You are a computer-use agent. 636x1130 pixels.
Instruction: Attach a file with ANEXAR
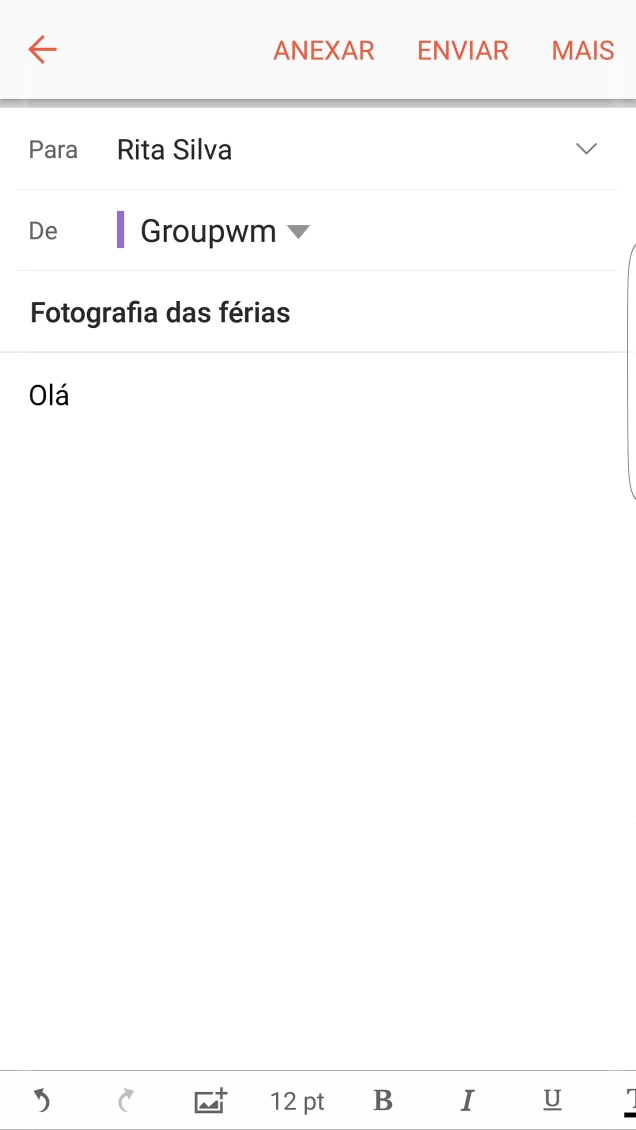[x=324, y=50]
